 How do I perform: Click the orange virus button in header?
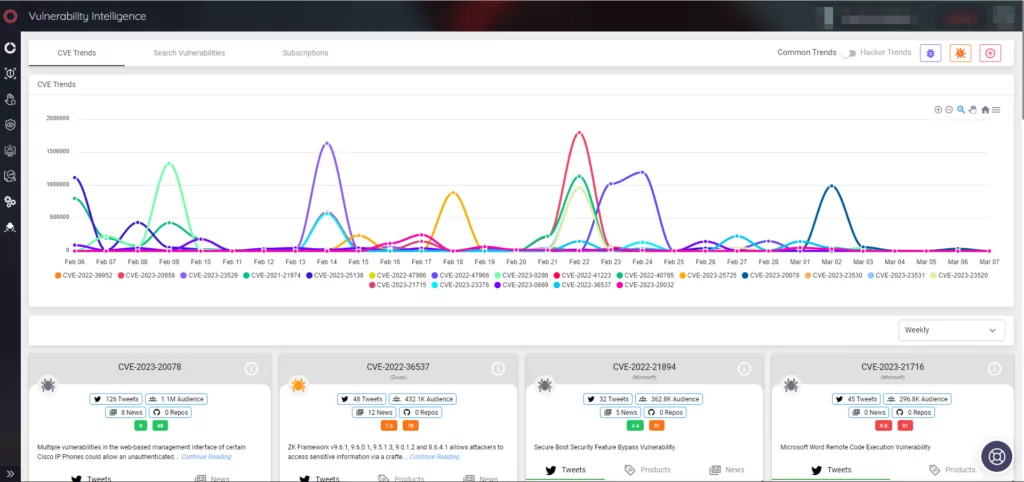960,53
